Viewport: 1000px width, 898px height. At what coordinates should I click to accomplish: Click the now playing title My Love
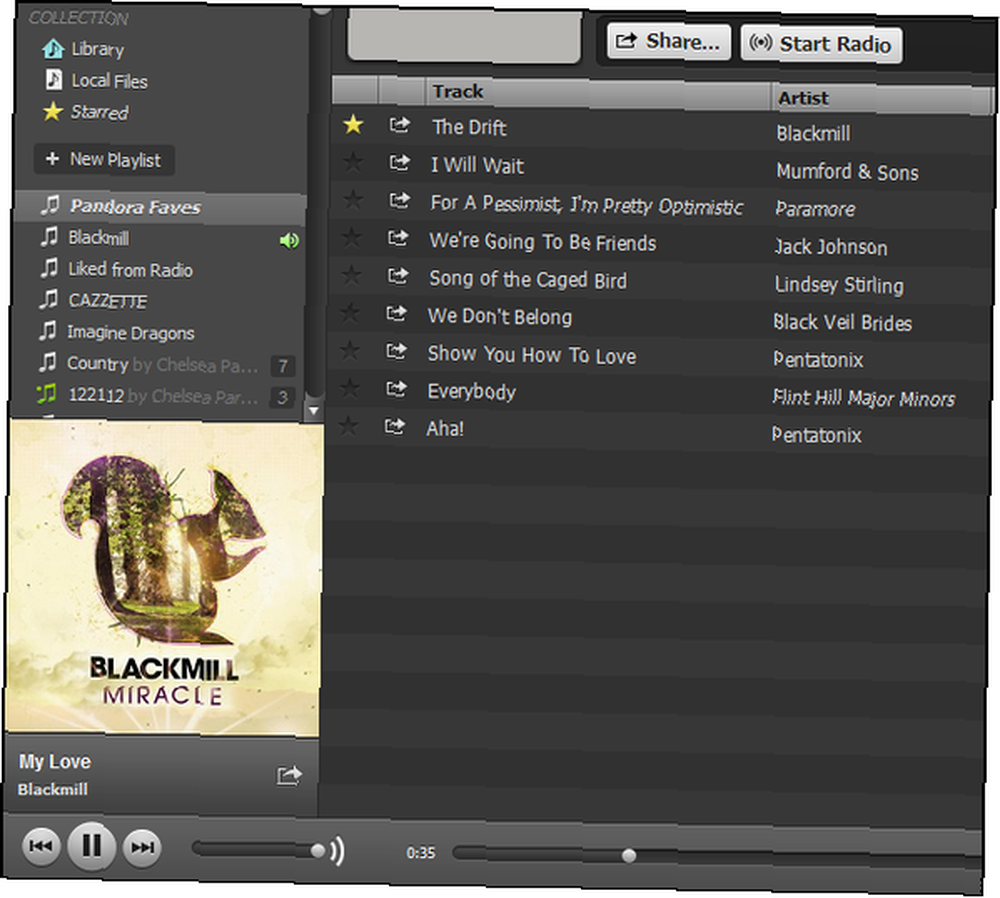[x=55, y=762]
